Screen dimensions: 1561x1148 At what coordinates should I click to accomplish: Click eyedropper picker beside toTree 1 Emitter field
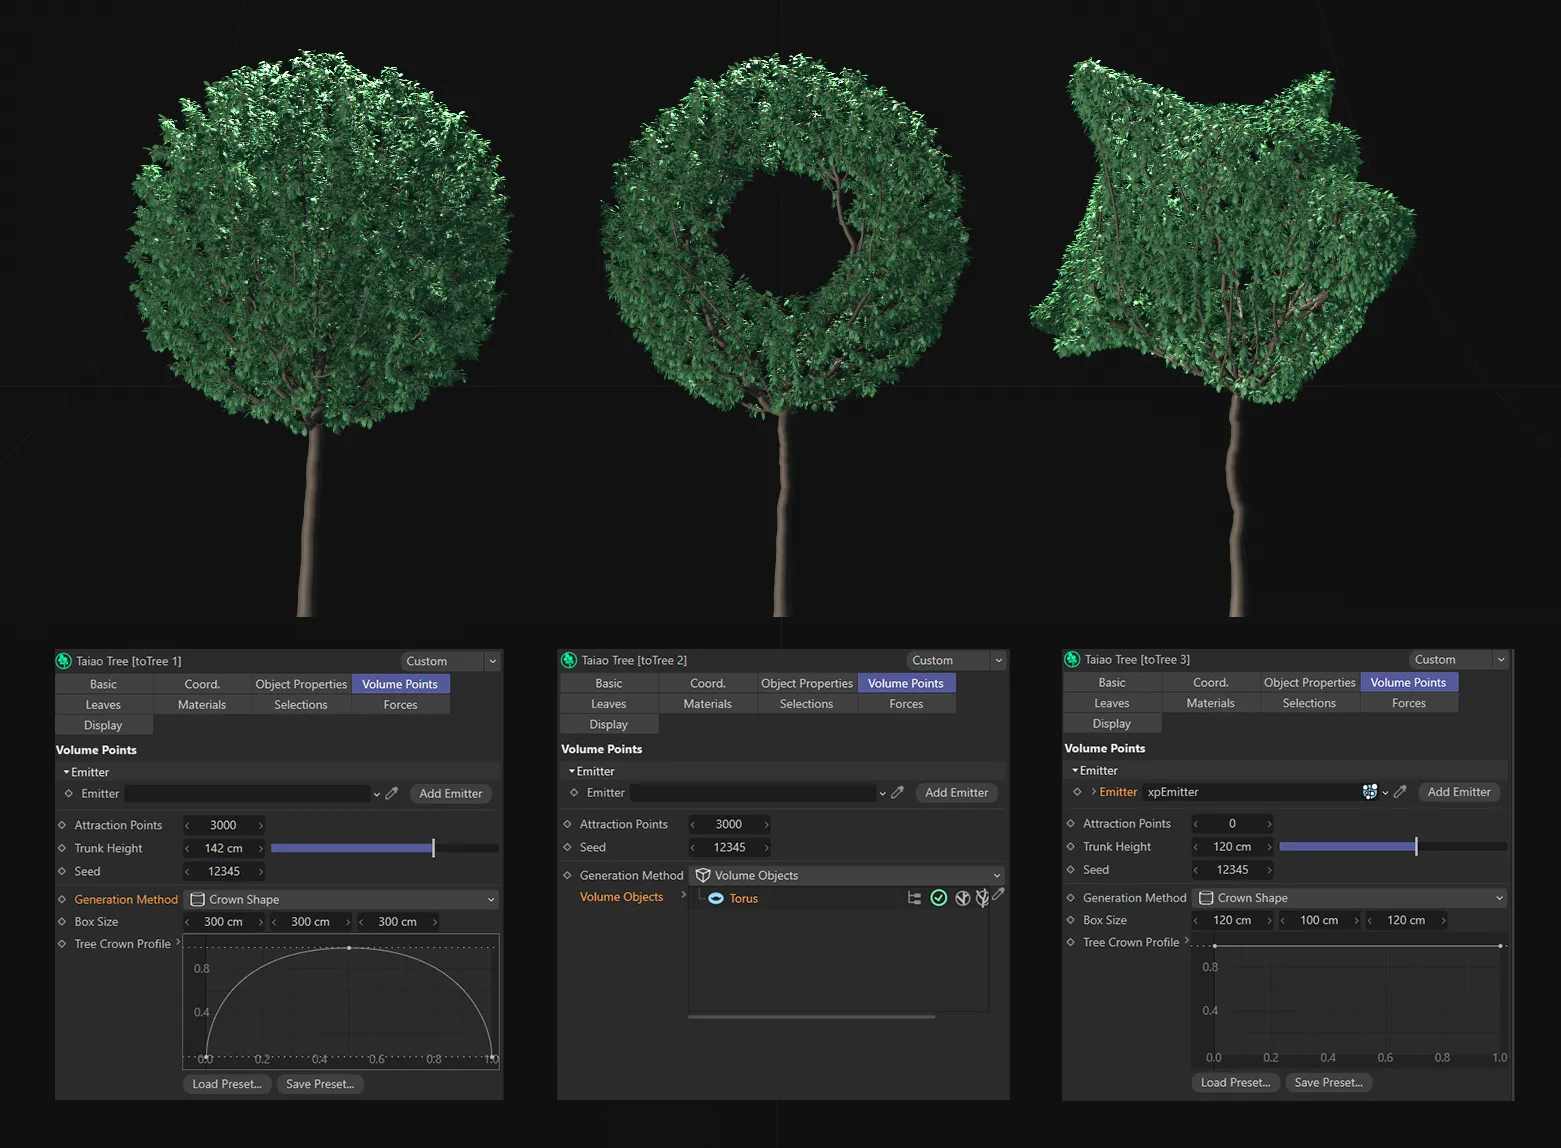click(x=392, y=794)
